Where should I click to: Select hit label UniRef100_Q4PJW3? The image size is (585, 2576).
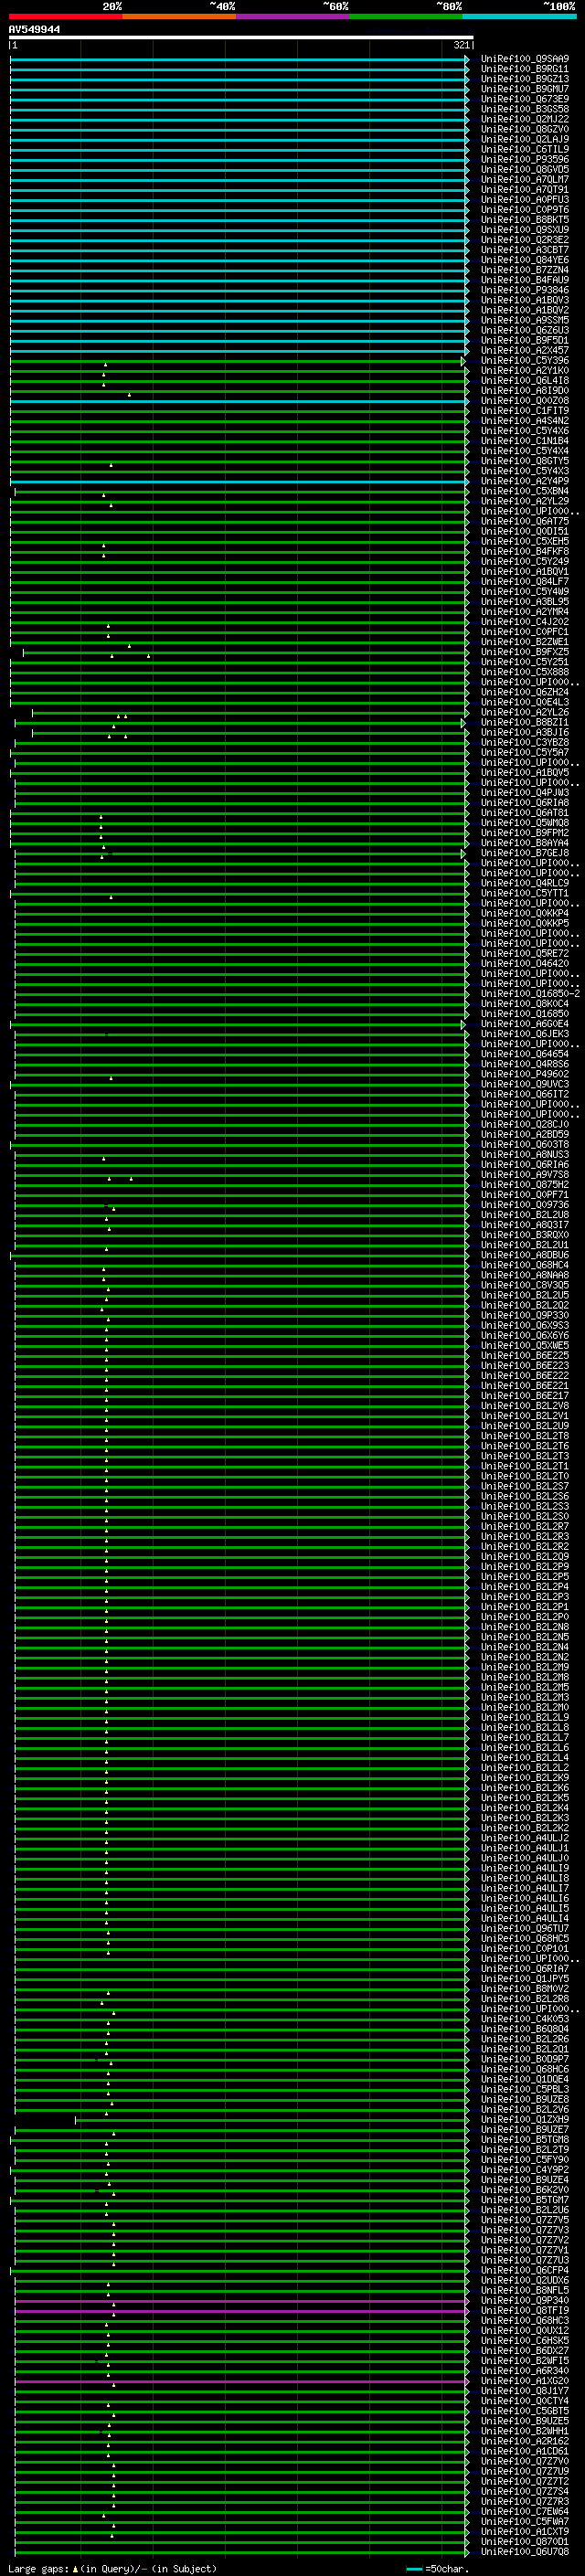click(x=524, y=793)
